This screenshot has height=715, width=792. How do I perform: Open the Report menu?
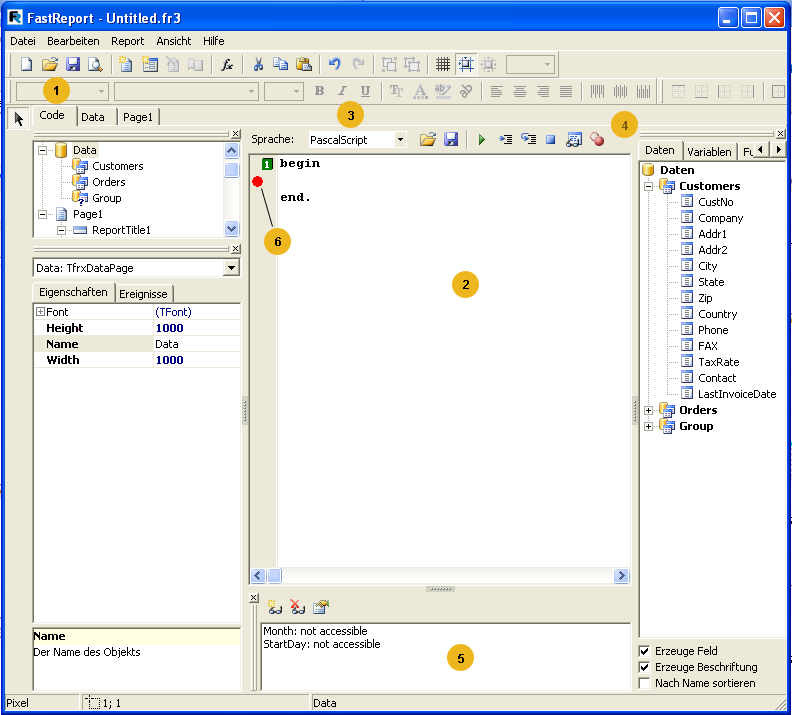(127, 41)
